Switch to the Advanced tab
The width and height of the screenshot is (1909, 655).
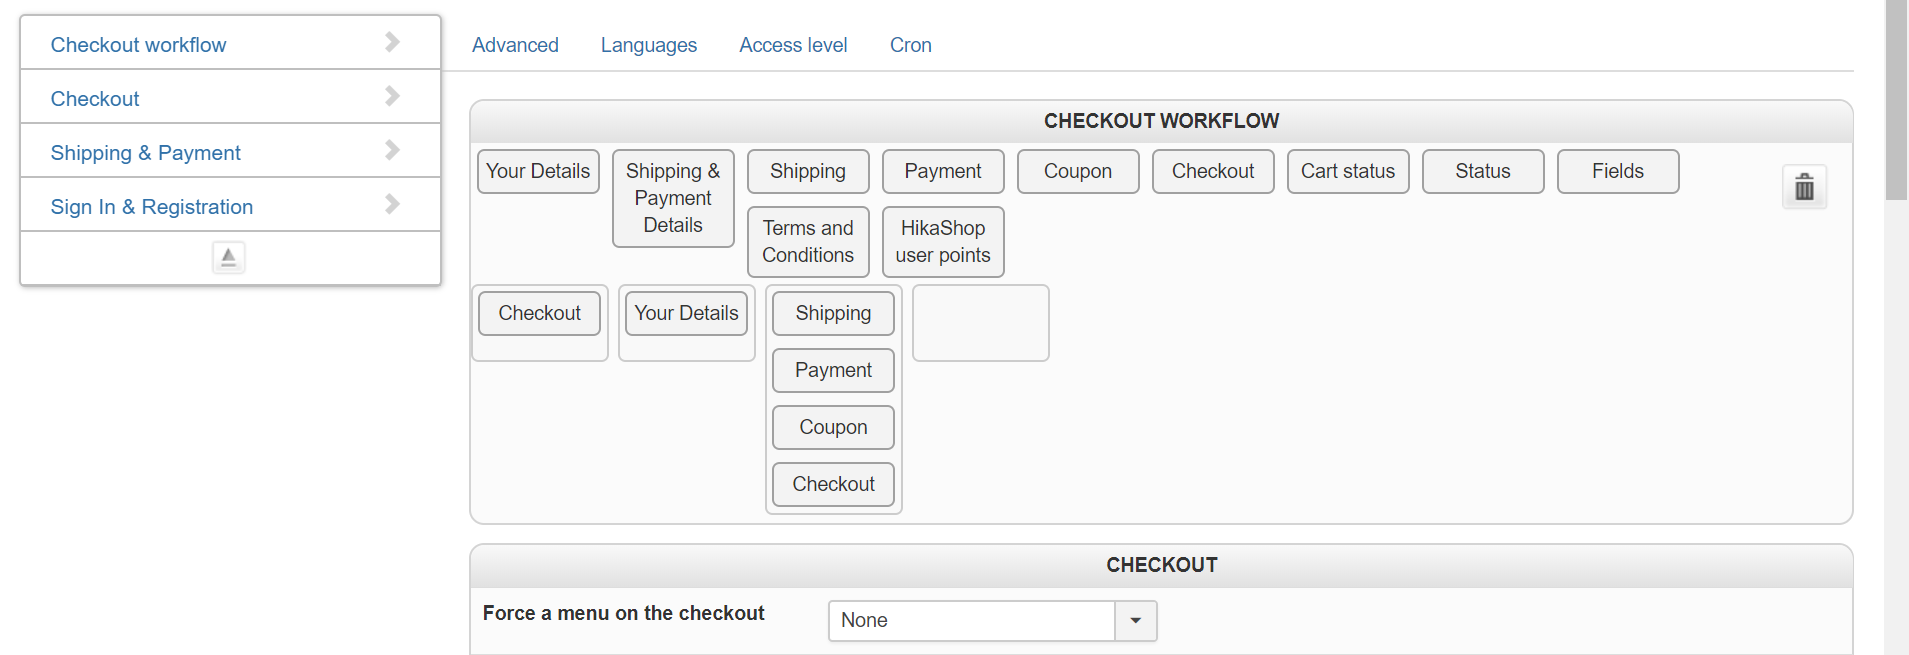pyautogui.click(x=515, y=45)
